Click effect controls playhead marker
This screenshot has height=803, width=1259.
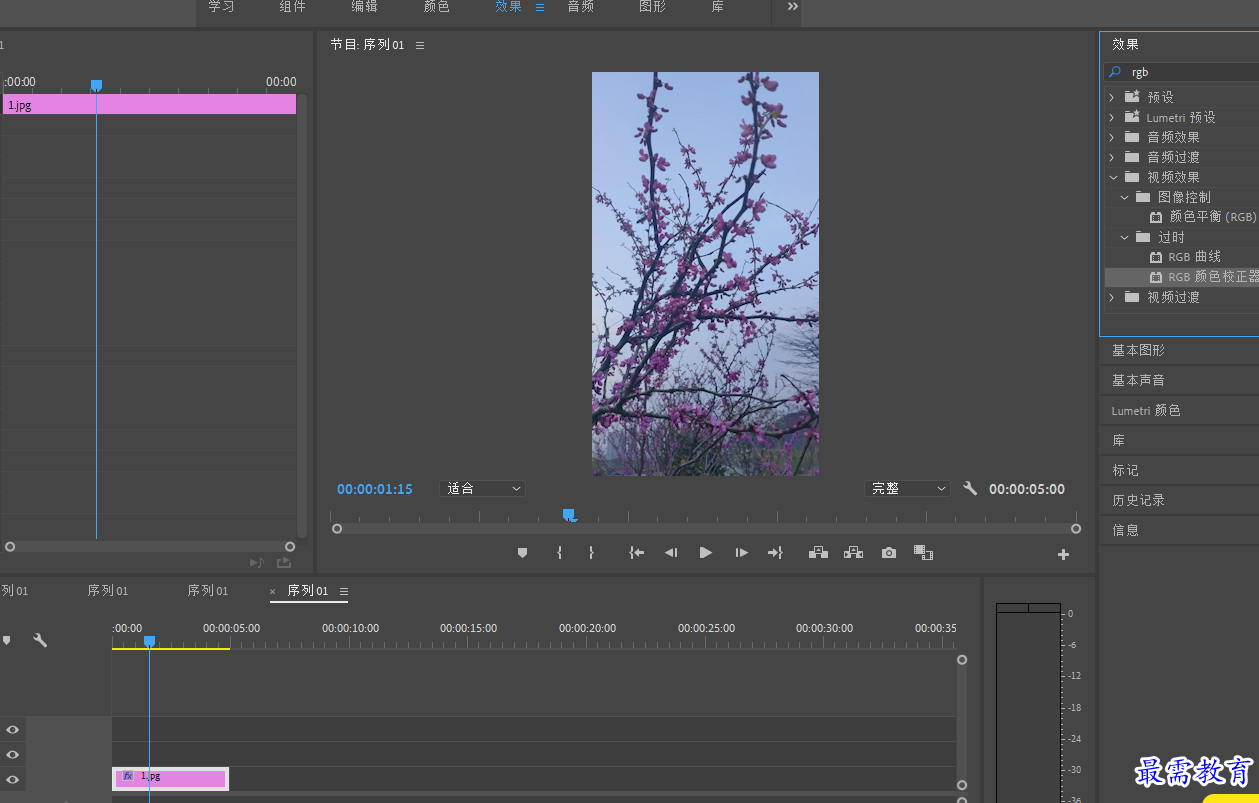point(96,86)
